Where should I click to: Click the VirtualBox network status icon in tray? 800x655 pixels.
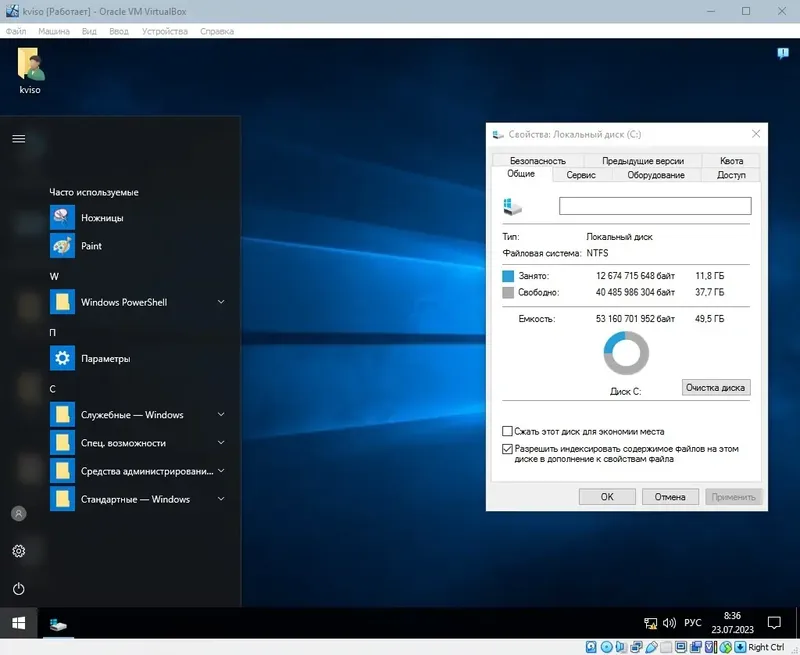[638, 647]
